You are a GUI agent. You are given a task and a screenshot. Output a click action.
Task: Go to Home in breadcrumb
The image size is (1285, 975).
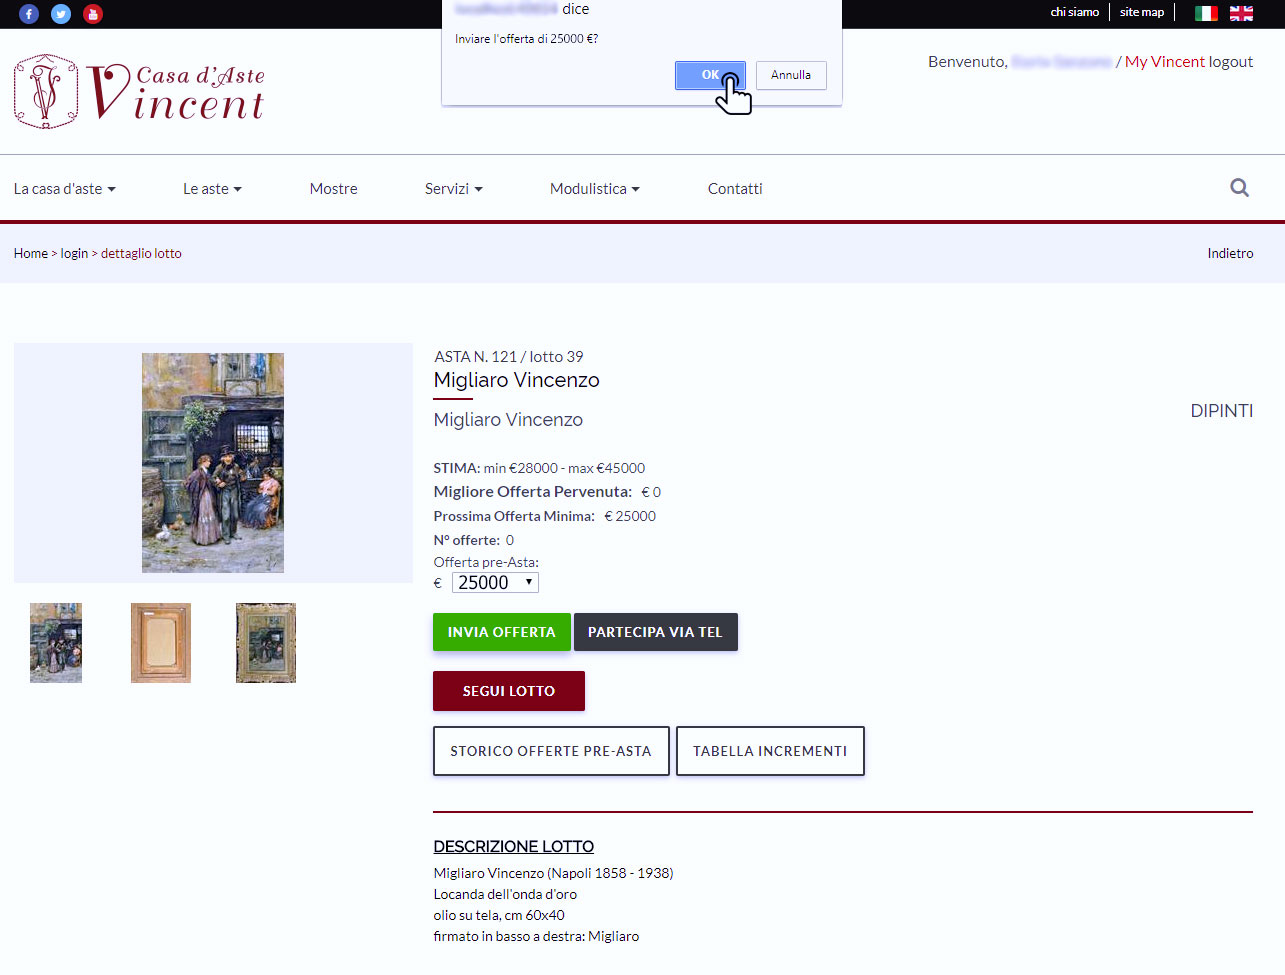31,254
